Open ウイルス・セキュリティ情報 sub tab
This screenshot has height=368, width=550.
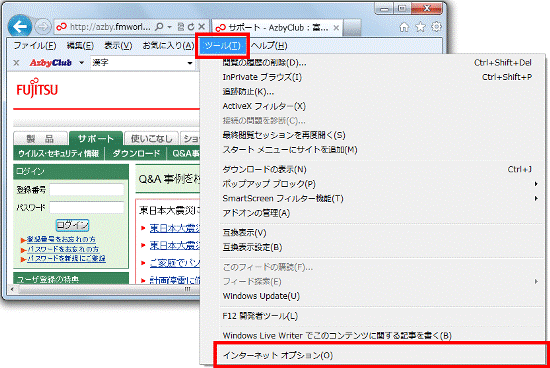(59, 154)
